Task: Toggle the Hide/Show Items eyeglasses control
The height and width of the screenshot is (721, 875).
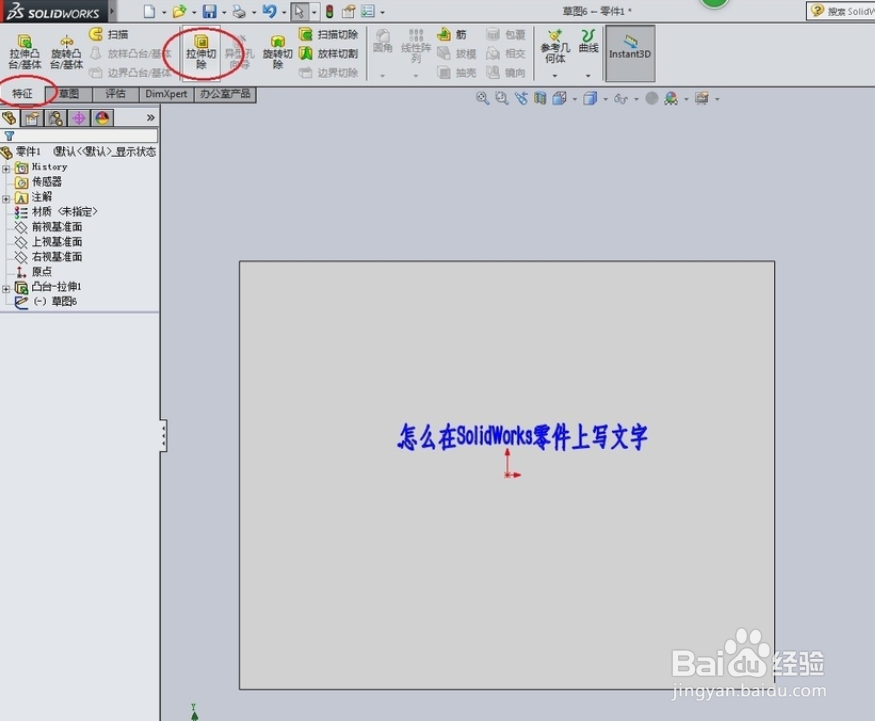Action: [621, 98]
